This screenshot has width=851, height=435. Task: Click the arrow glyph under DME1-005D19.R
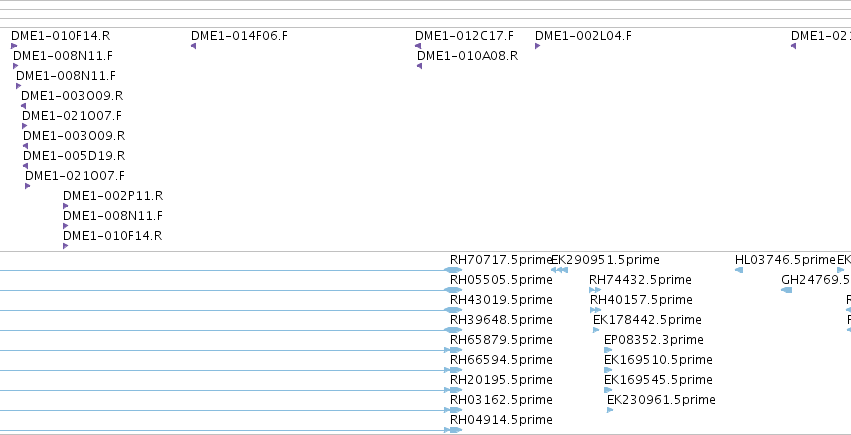[25, 166]
